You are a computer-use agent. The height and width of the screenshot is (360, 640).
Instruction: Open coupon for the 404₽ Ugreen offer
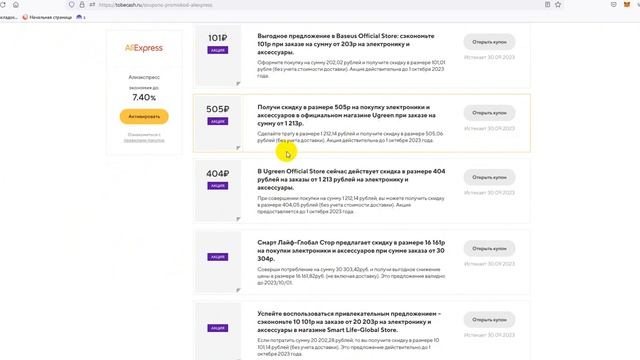pos(489,178)
